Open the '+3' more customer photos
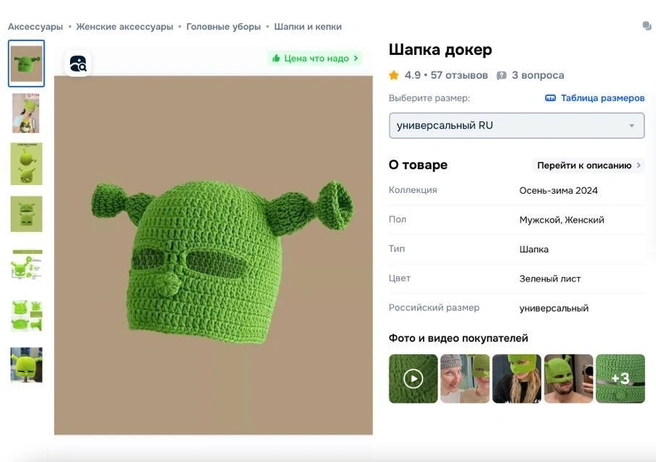Image resolution: width=656 pixels, height=462 pixels. coord(620,379)
